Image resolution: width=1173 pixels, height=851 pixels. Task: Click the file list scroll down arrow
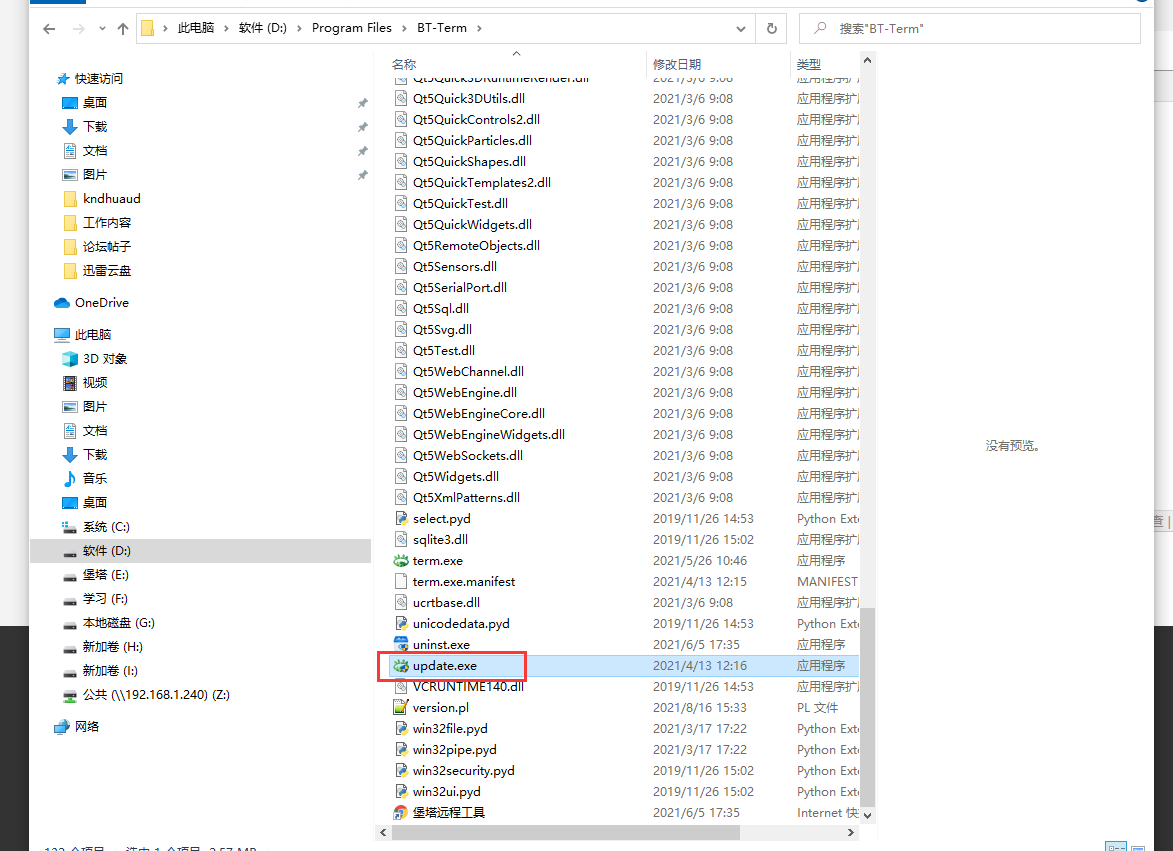click(867, 815)
